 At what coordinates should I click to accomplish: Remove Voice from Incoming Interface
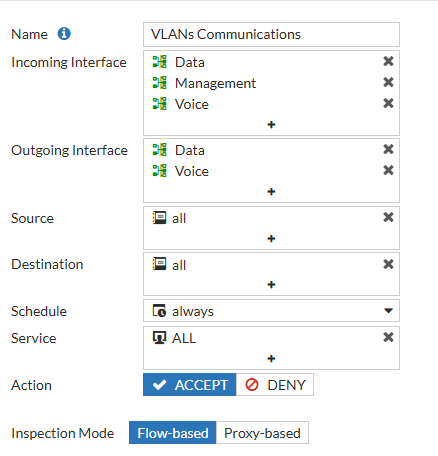click(x=388, y=103)
